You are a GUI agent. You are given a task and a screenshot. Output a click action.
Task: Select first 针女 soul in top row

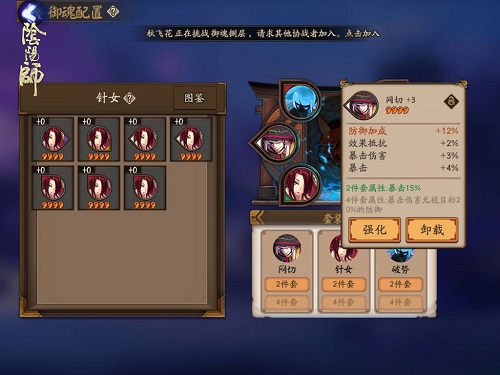[53, 139]
